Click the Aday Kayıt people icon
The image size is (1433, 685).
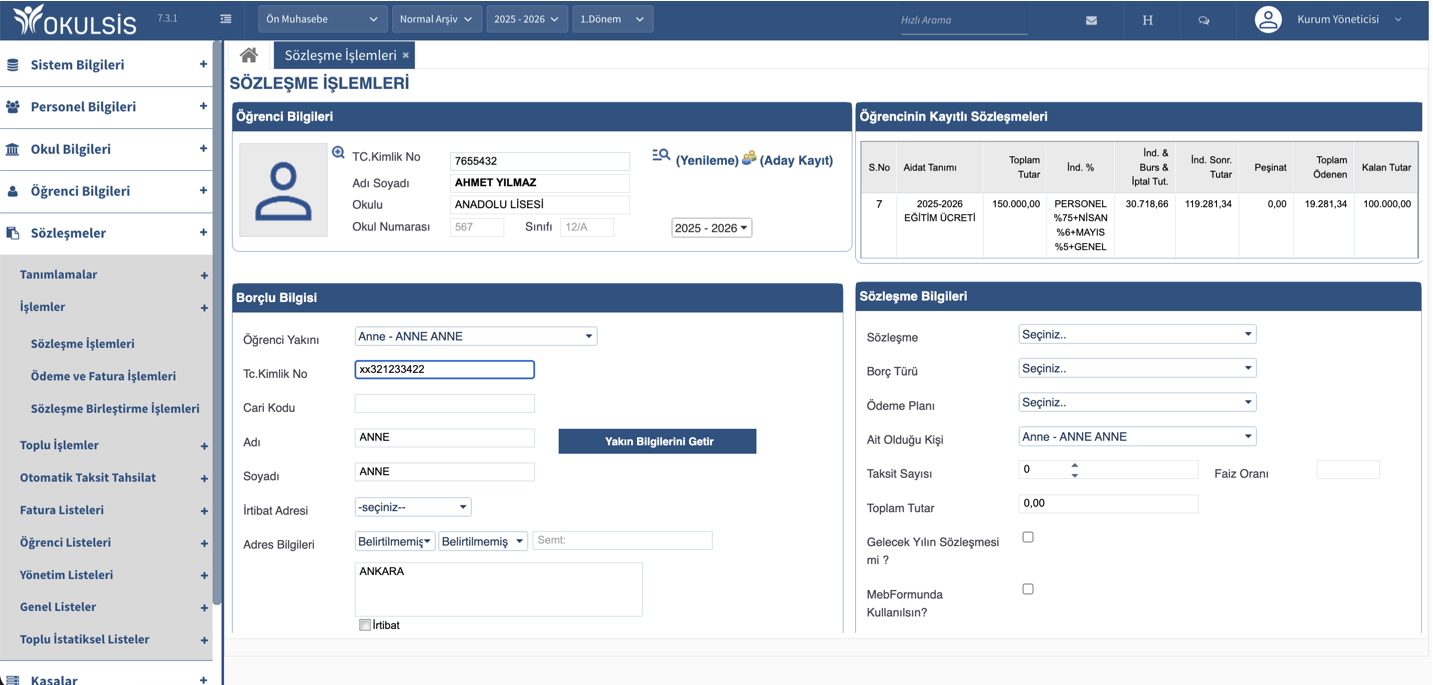coord(749,158)
